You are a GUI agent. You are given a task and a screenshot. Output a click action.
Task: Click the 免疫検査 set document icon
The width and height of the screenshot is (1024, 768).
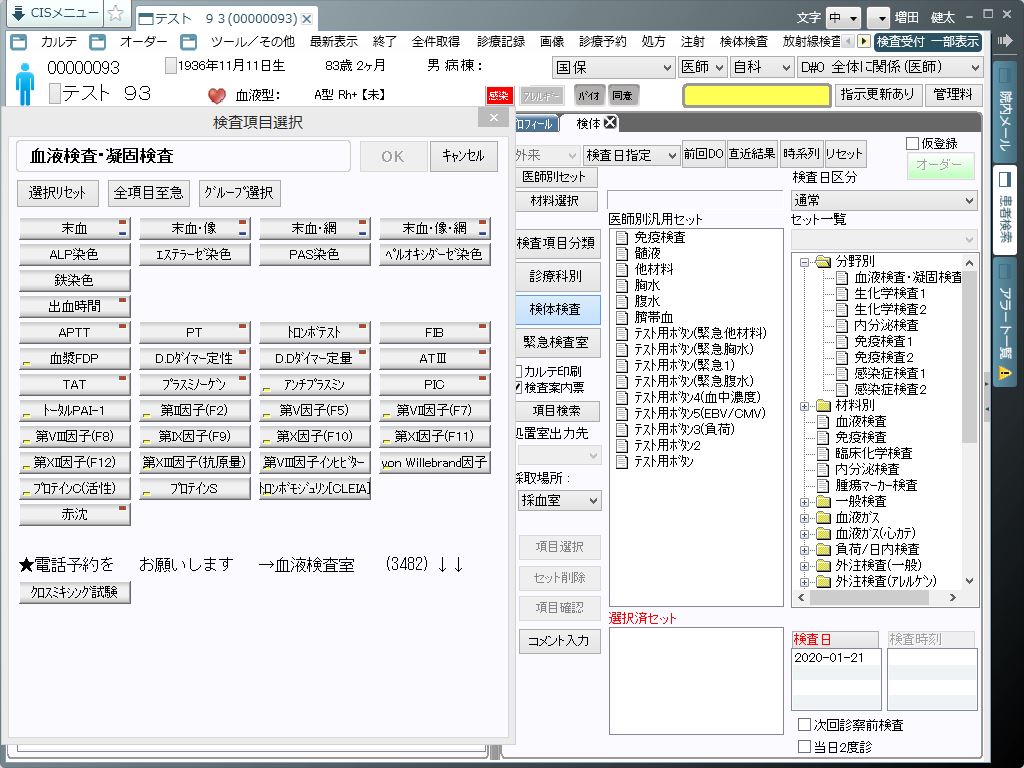pos(622,238)
